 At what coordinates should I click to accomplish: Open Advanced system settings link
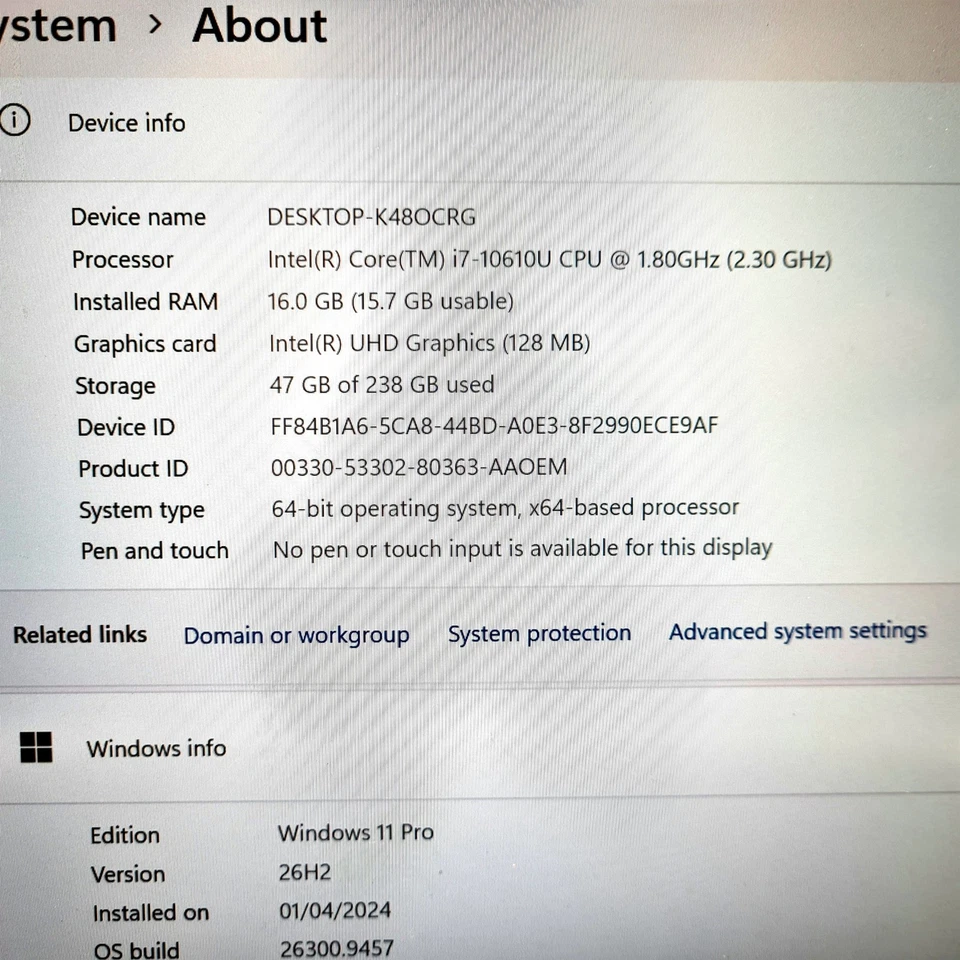click(798, 631)
